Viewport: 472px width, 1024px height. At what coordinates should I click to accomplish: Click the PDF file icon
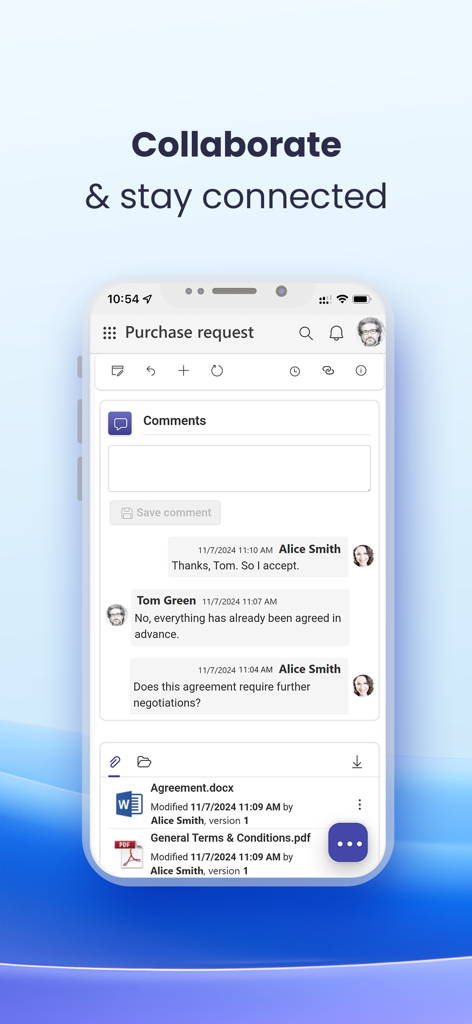click(129, 854)
